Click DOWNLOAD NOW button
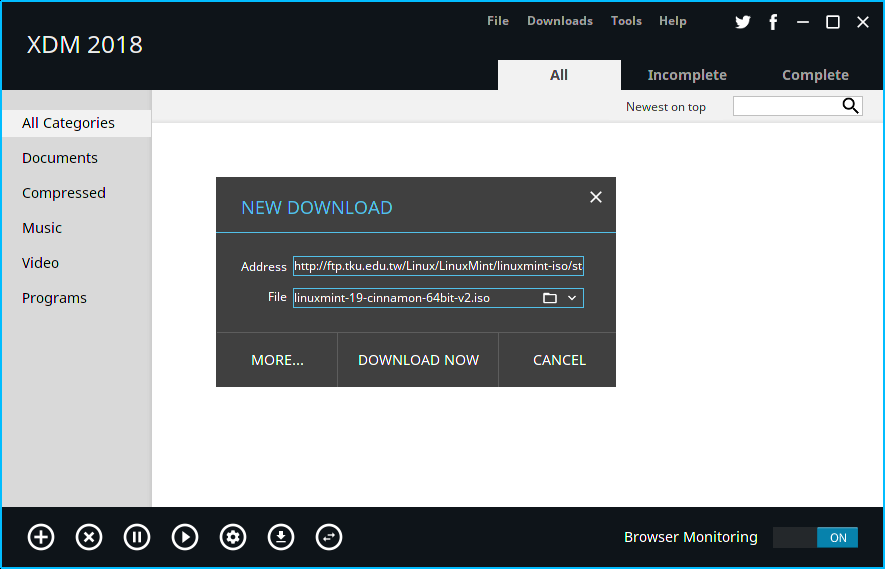The image size is (885, 569). (418, 360)
